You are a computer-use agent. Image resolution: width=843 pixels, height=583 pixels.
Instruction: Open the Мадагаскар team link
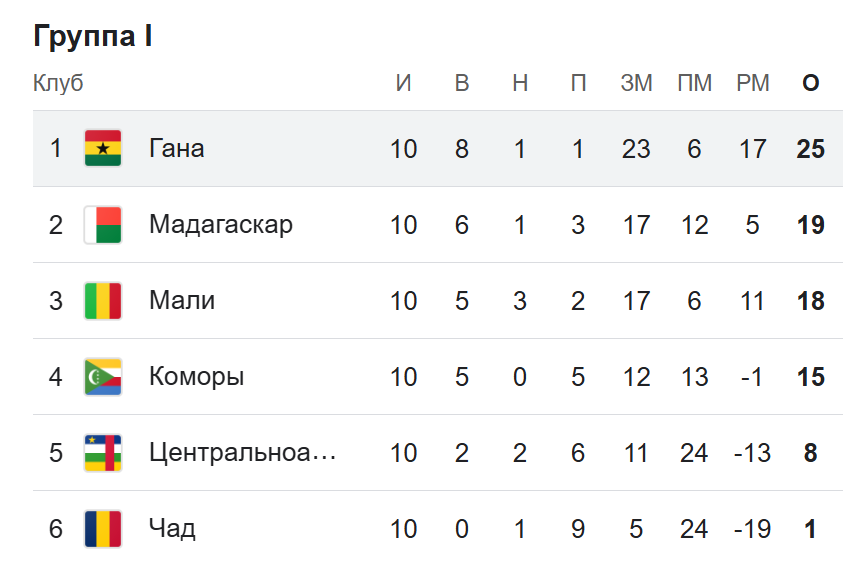(221, 225)
